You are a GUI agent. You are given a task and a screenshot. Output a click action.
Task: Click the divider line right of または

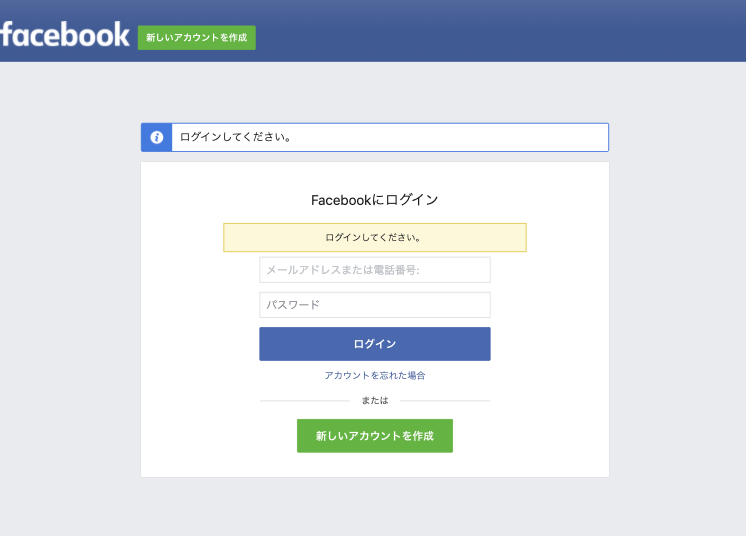tap(445, 401)
